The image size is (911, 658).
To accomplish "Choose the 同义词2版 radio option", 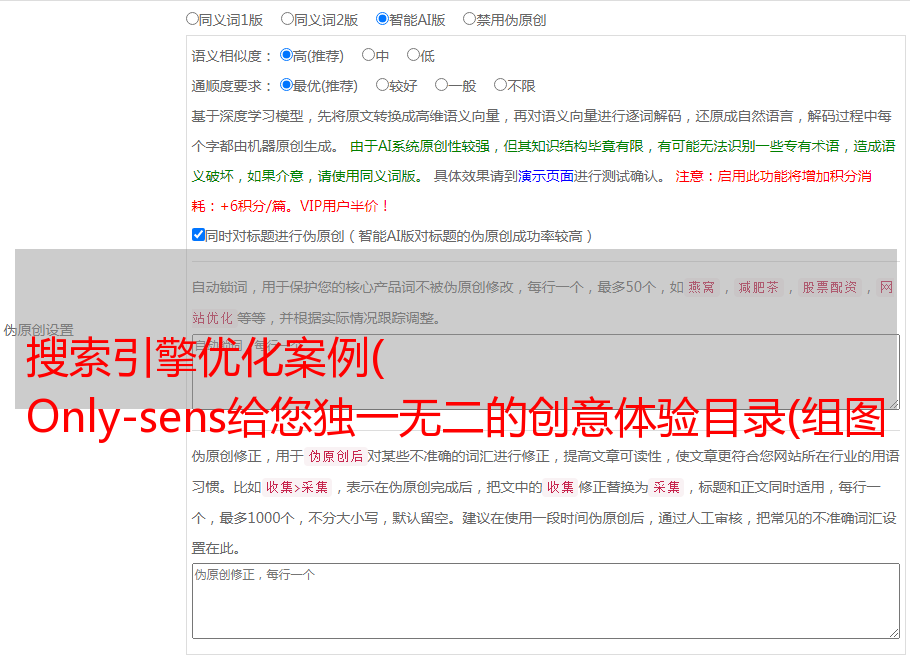I will (x=287, y=19).
